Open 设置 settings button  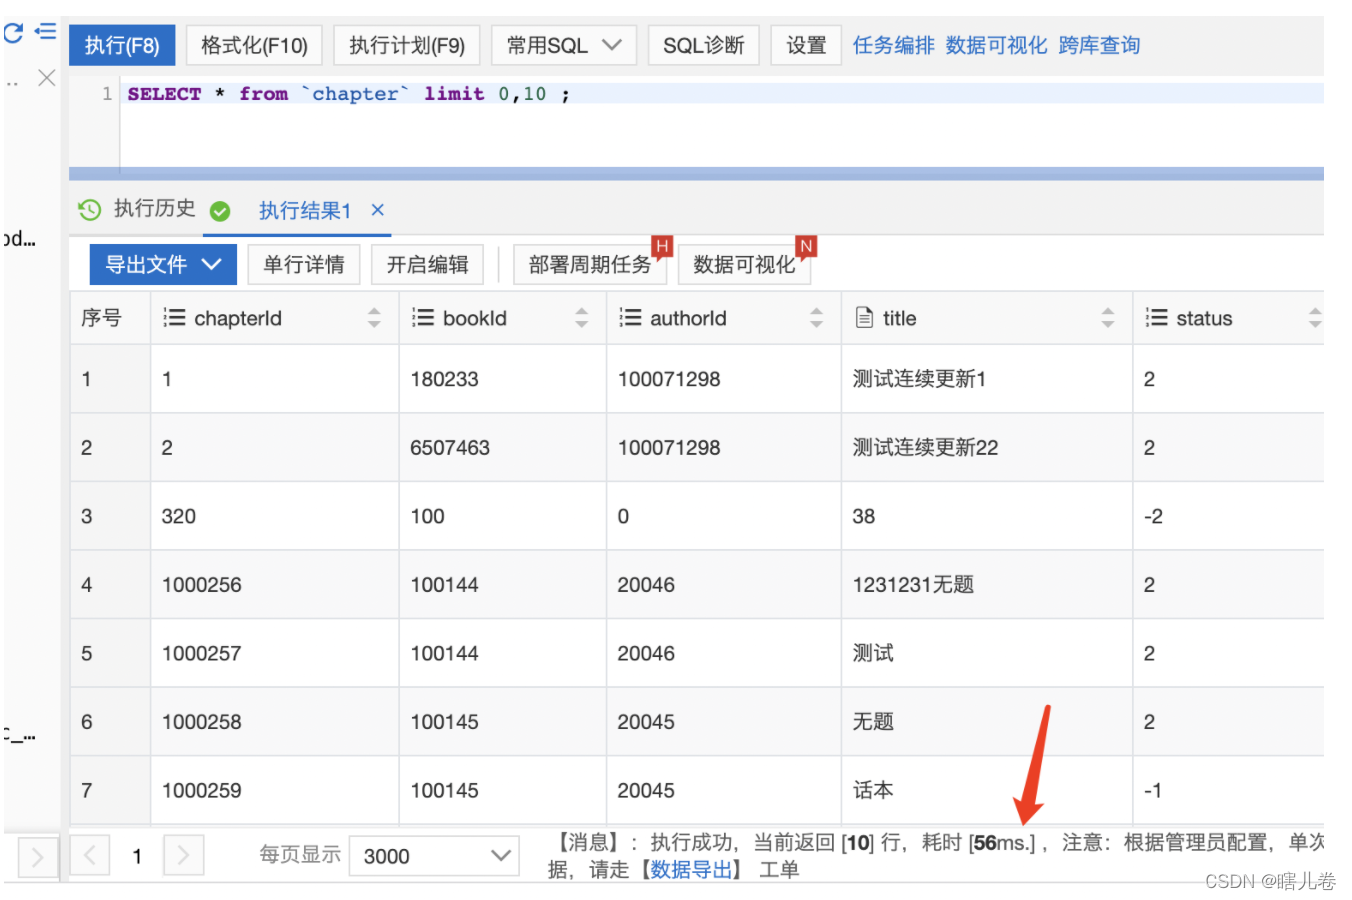806,46
